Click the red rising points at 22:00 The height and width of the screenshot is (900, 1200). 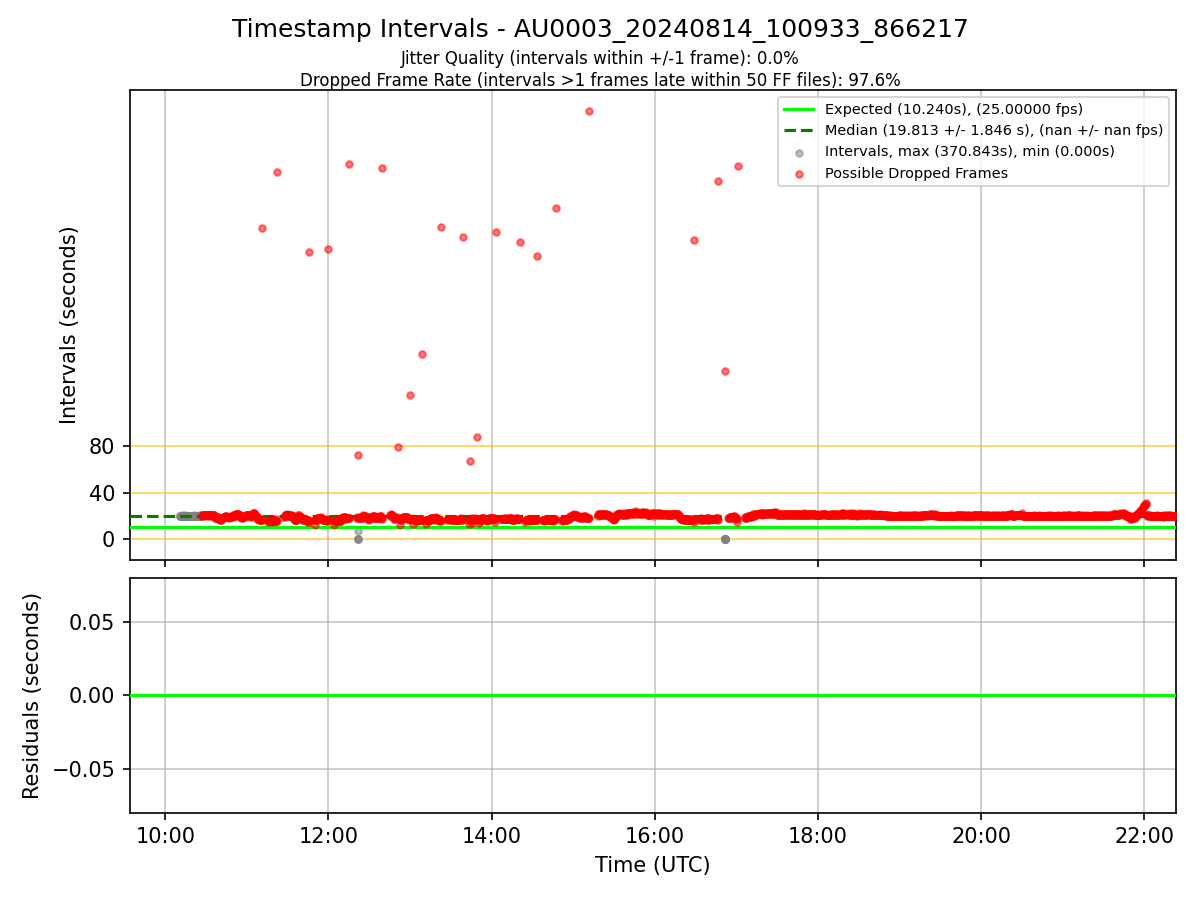pos(1143,507)
